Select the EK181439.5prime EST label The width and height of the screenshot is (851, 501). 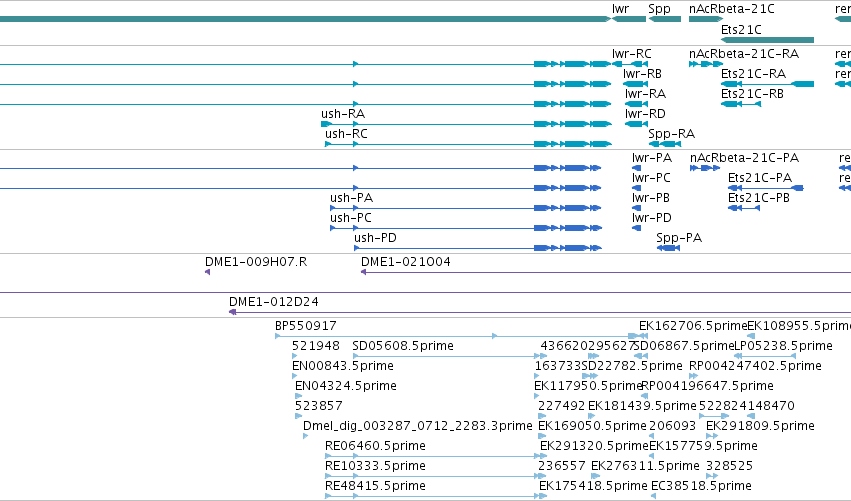642,406
